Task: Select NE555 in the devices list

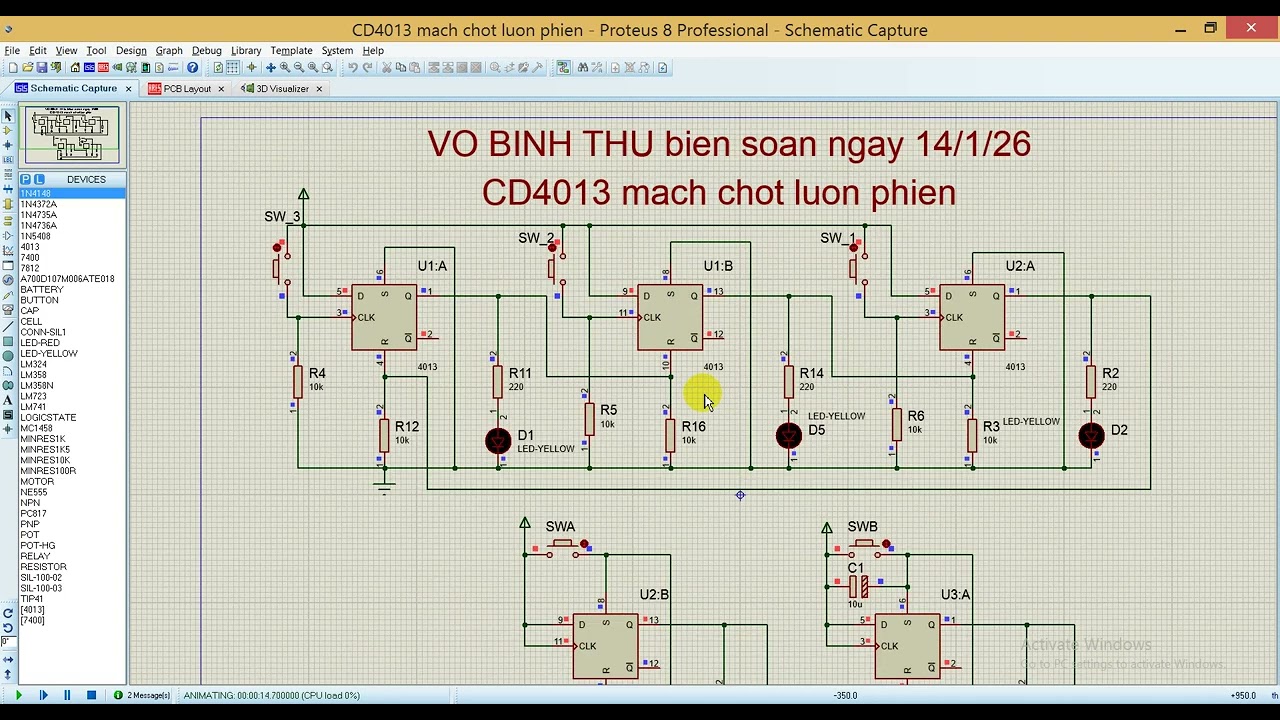Action: pyautogui.click(x=72, y=492)
